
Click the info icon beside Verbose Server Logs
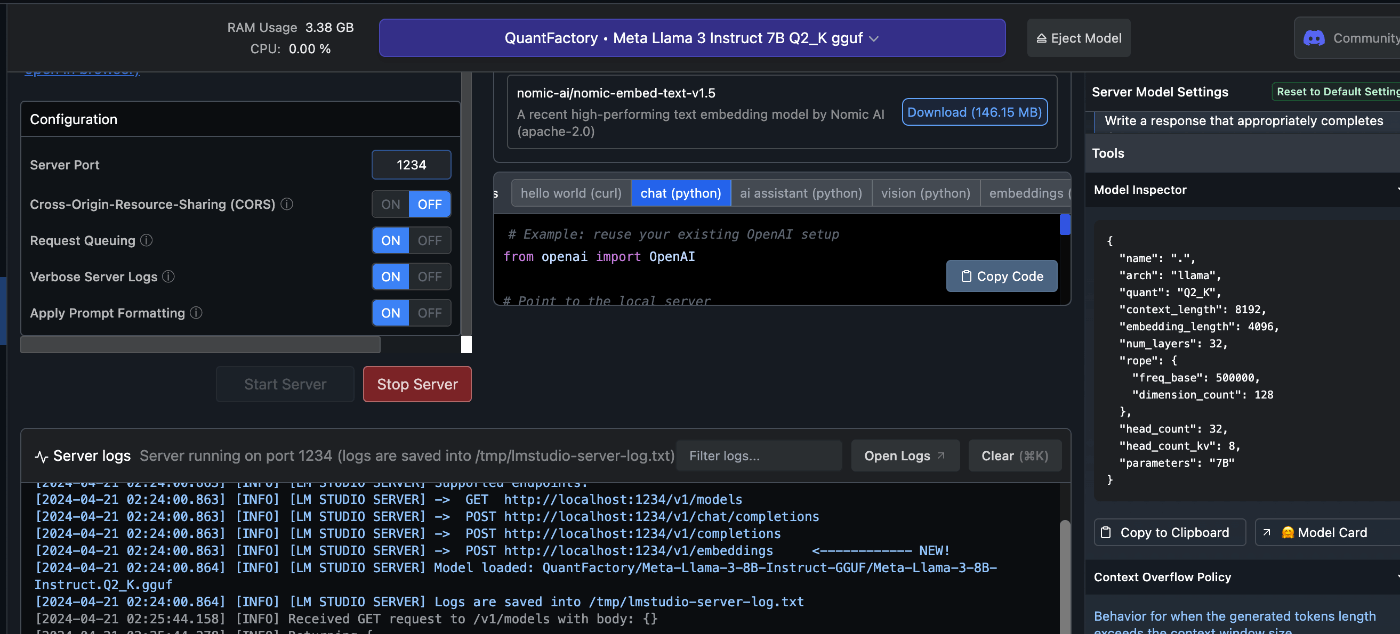pos(168,277)
